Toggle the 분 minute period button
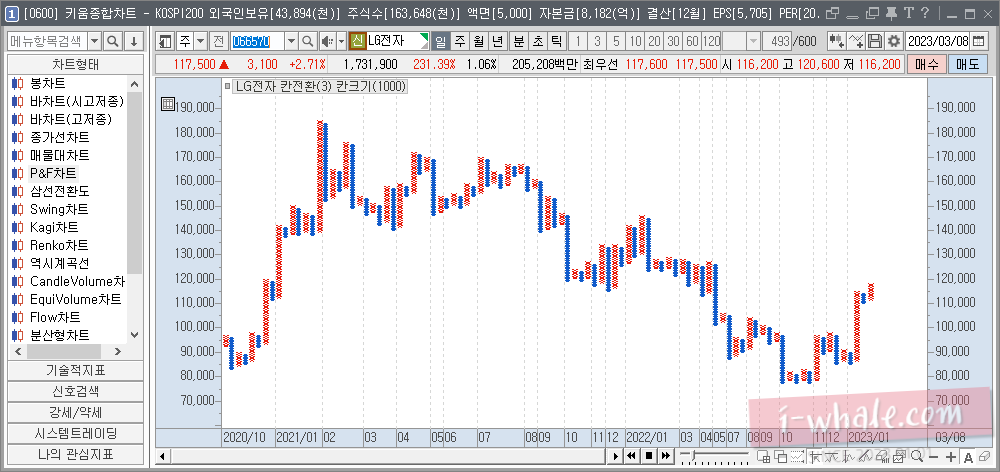This screenshot has width=1000, height=472. 519,41
